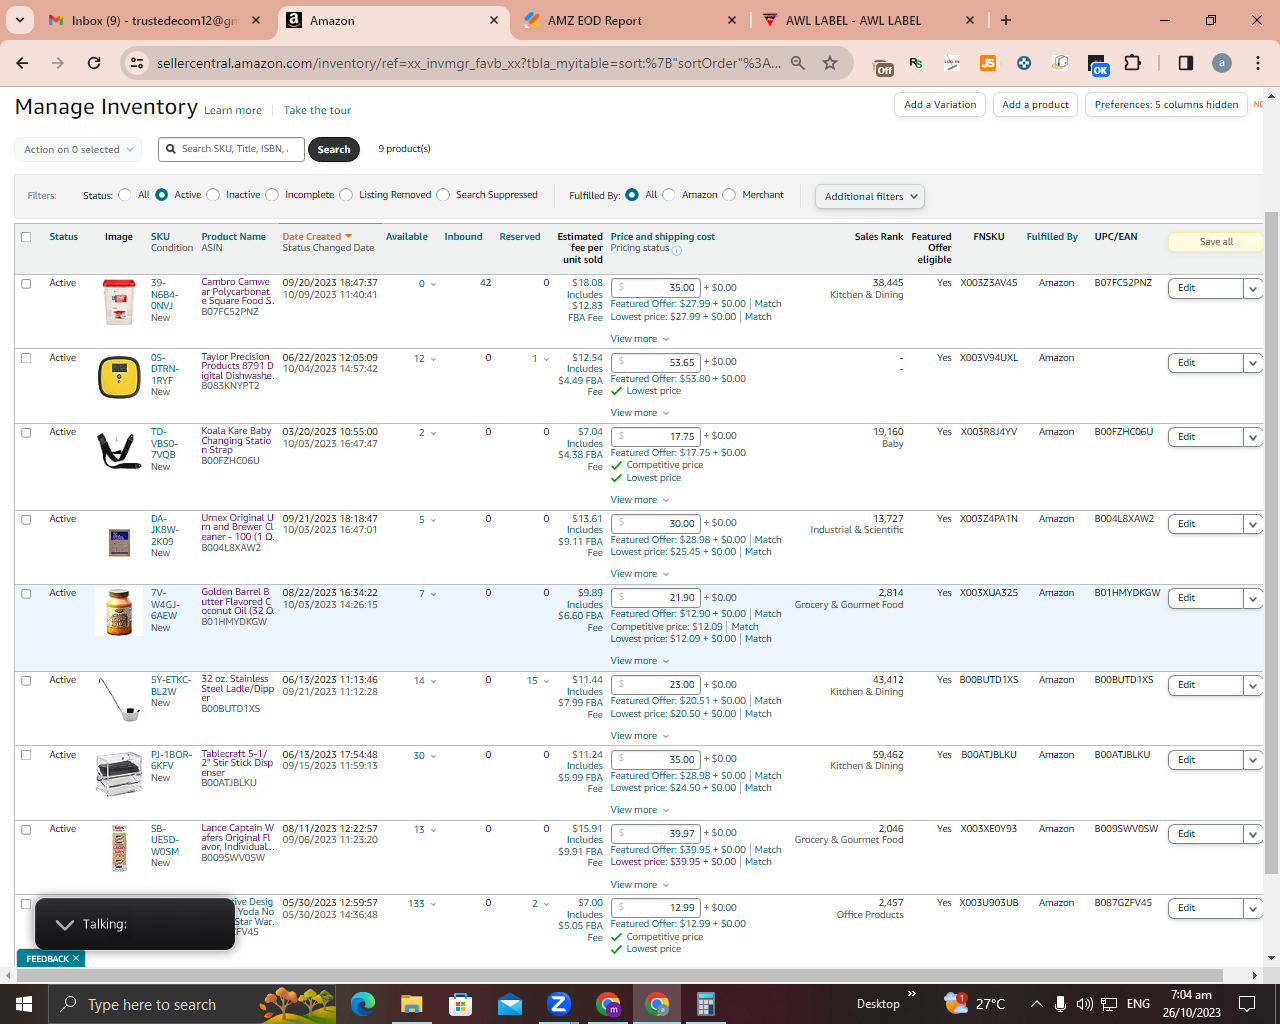Open the Extensions puzzle-piece menu
This screenshot has width=1280, height=1024.
tap(1132, 63)
